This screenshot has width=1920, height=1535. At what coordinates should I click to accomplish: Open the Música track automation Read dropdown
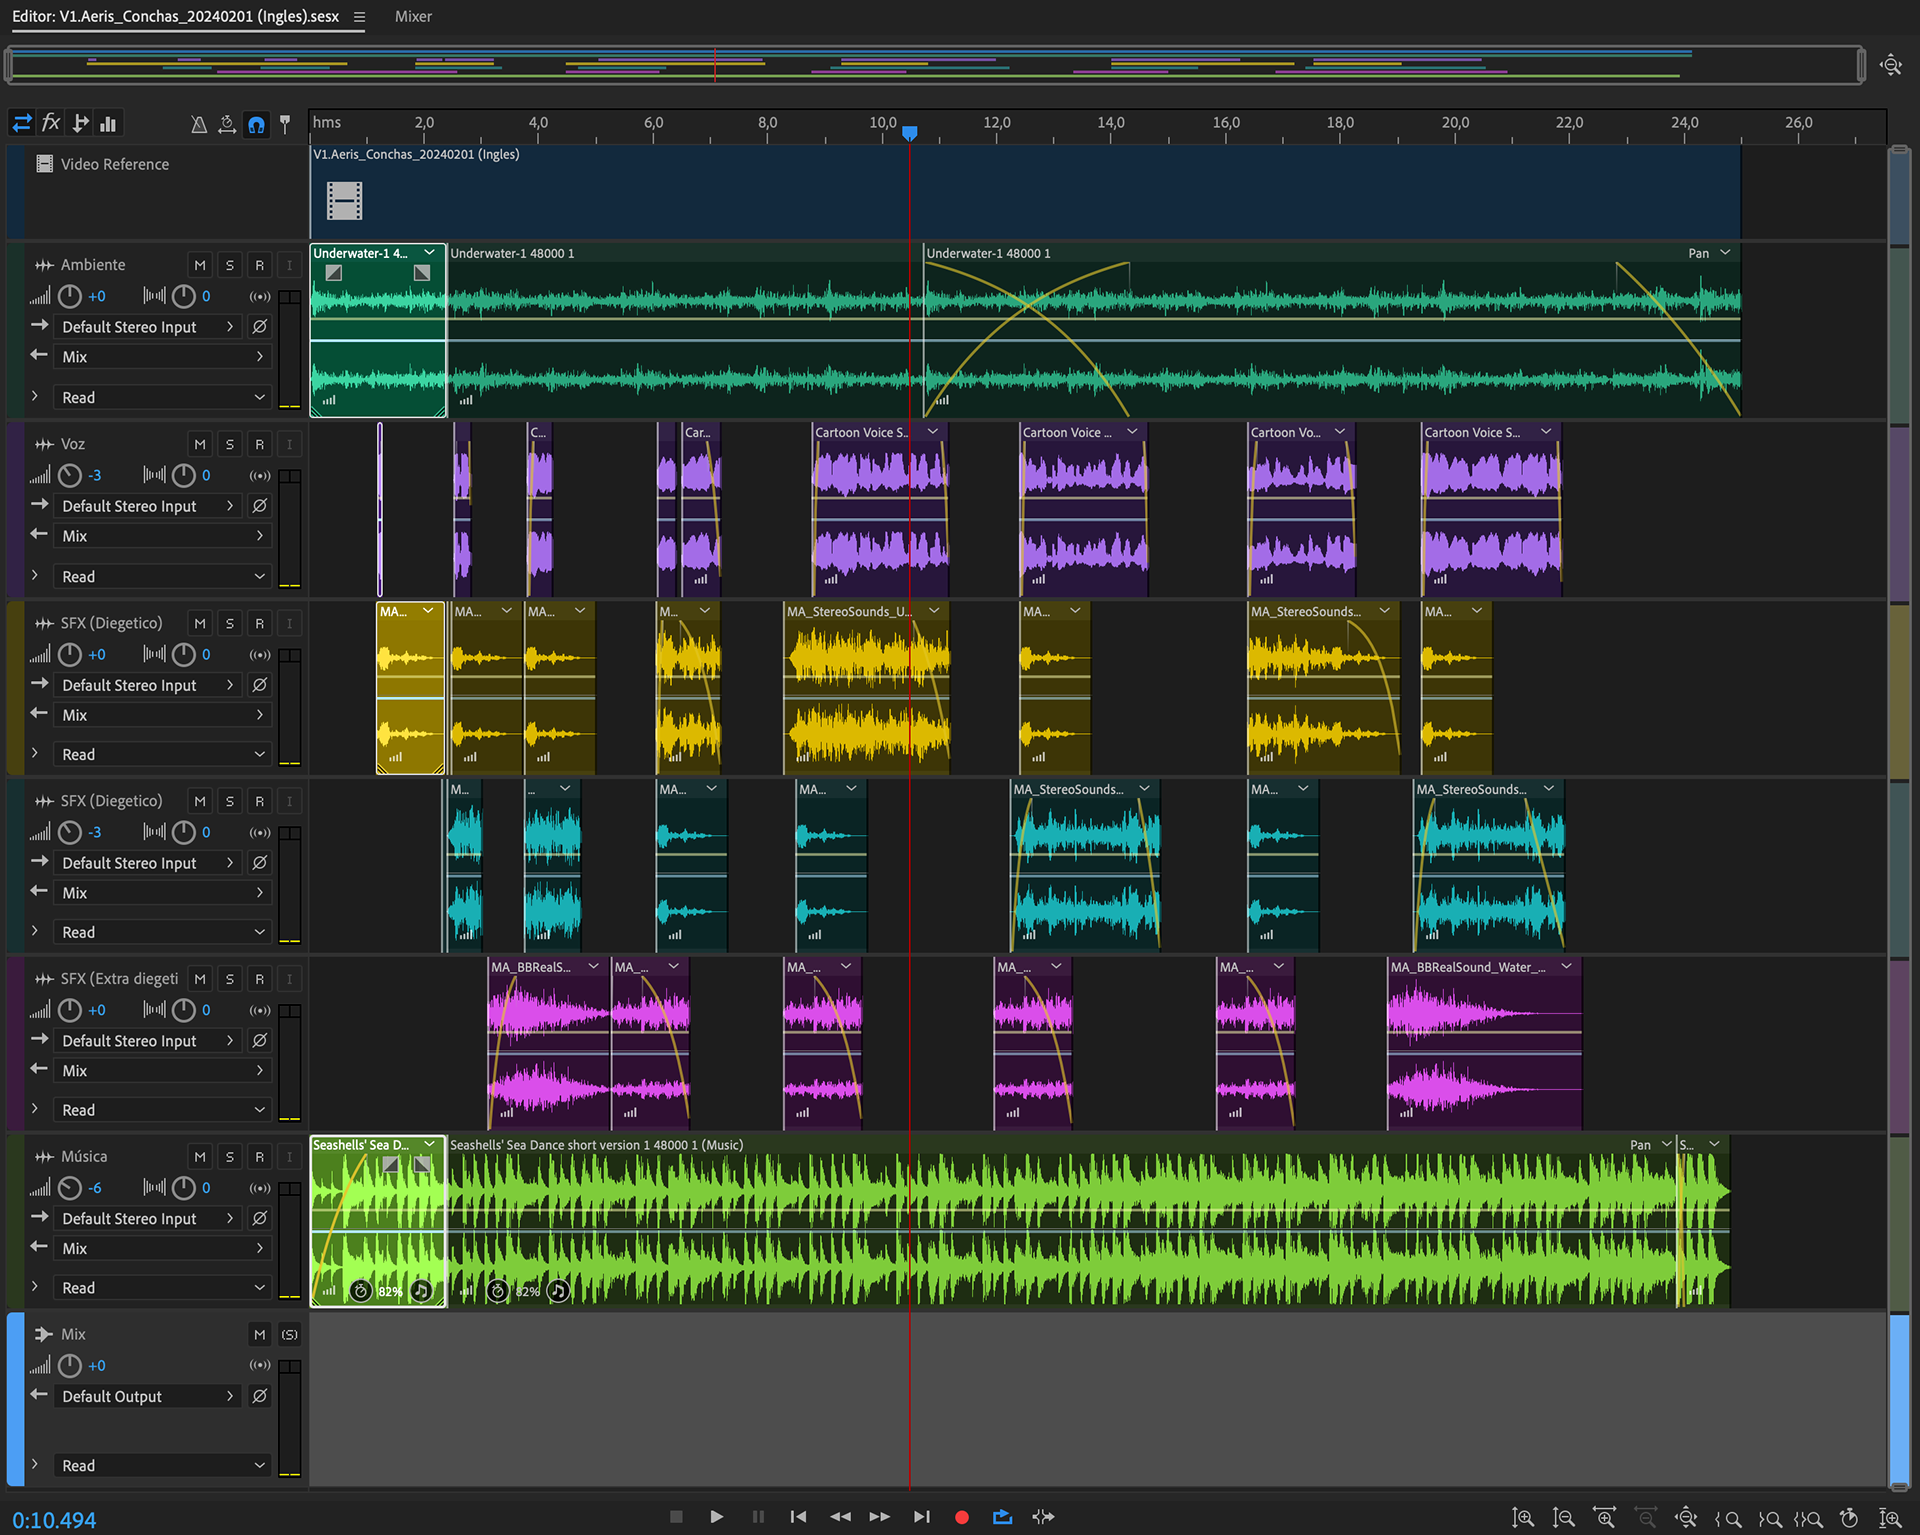click(162, 1288)
